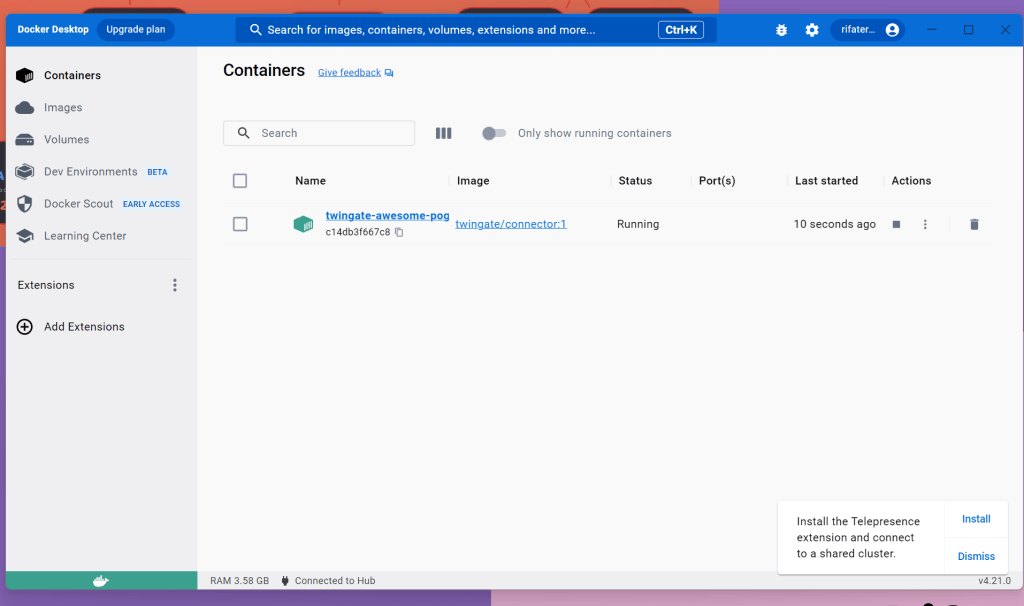The height and width of the screenshot is (606, 1024).
Task: Click the Extensions heading
Action: [46, 285]
